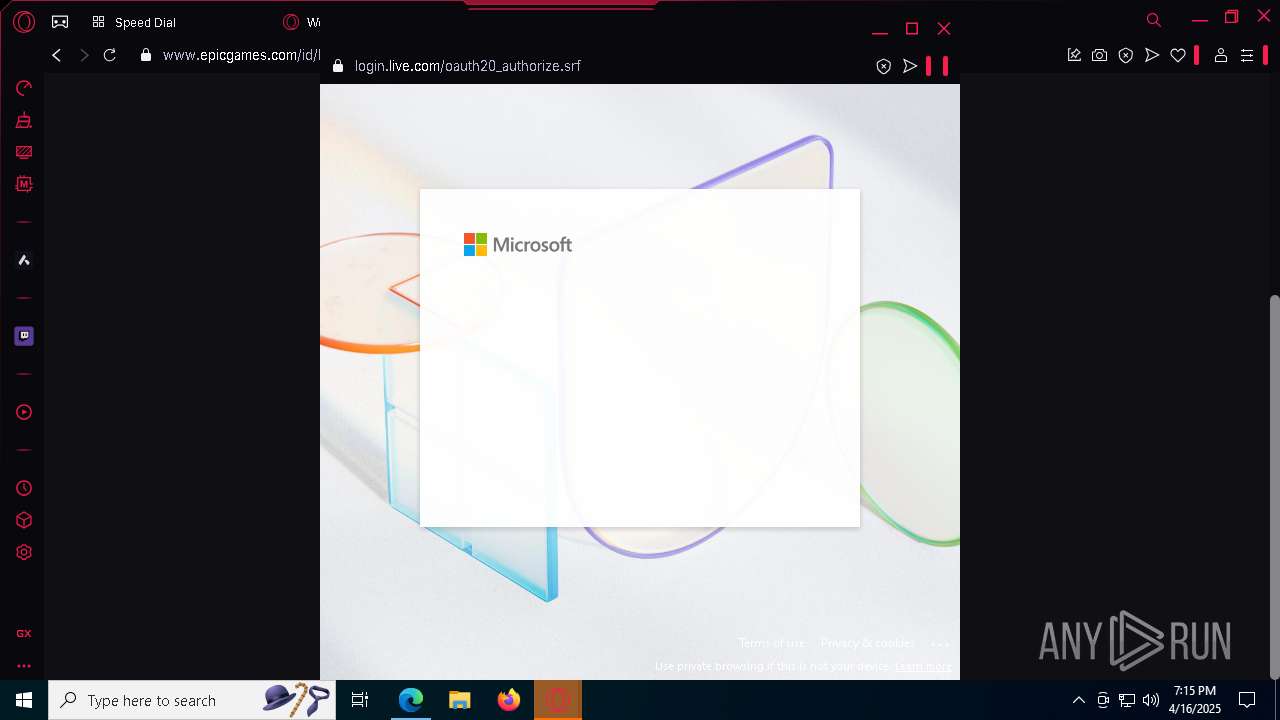Click the edit/share icon in main toolbar
This screenshot has height=720, width=1280.
tap(1074, 55)
